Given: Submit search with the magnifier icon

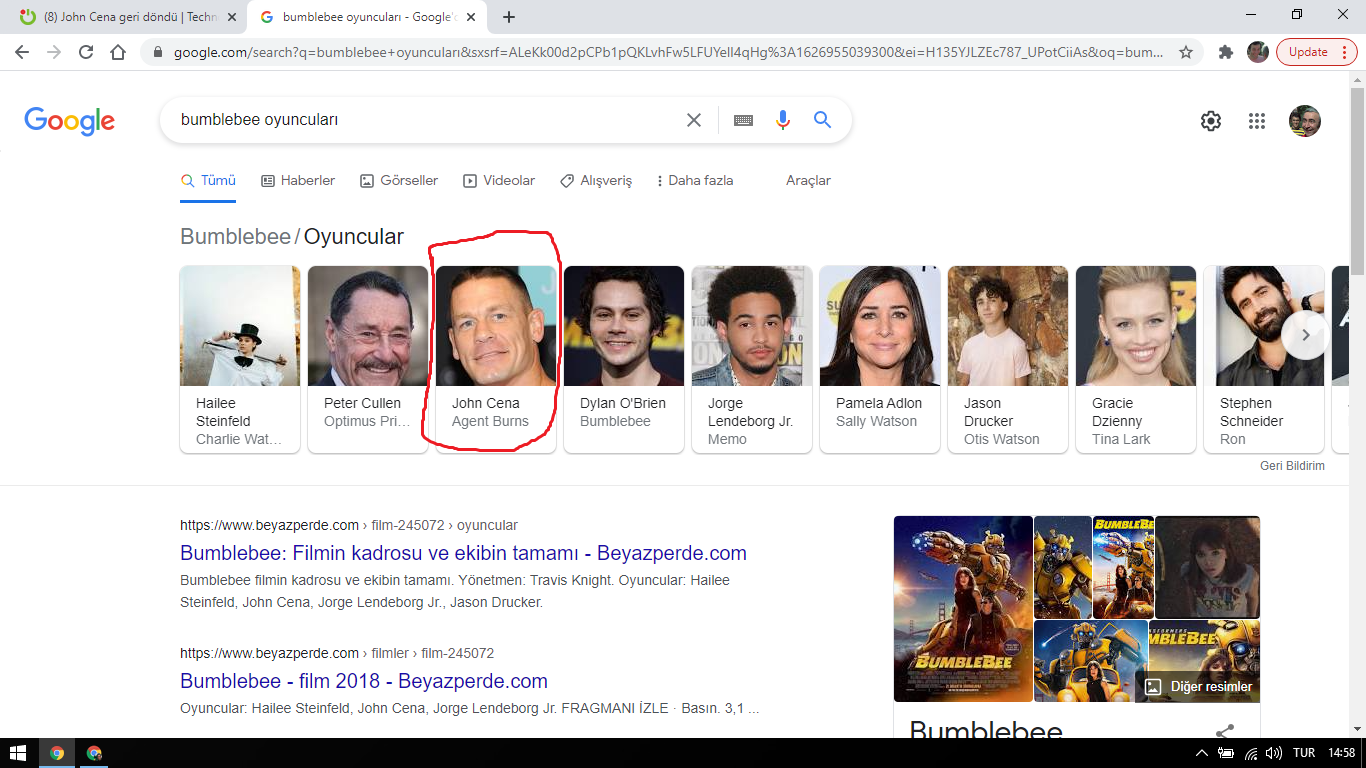Looking at the screenshot, I should coord(823,120).
